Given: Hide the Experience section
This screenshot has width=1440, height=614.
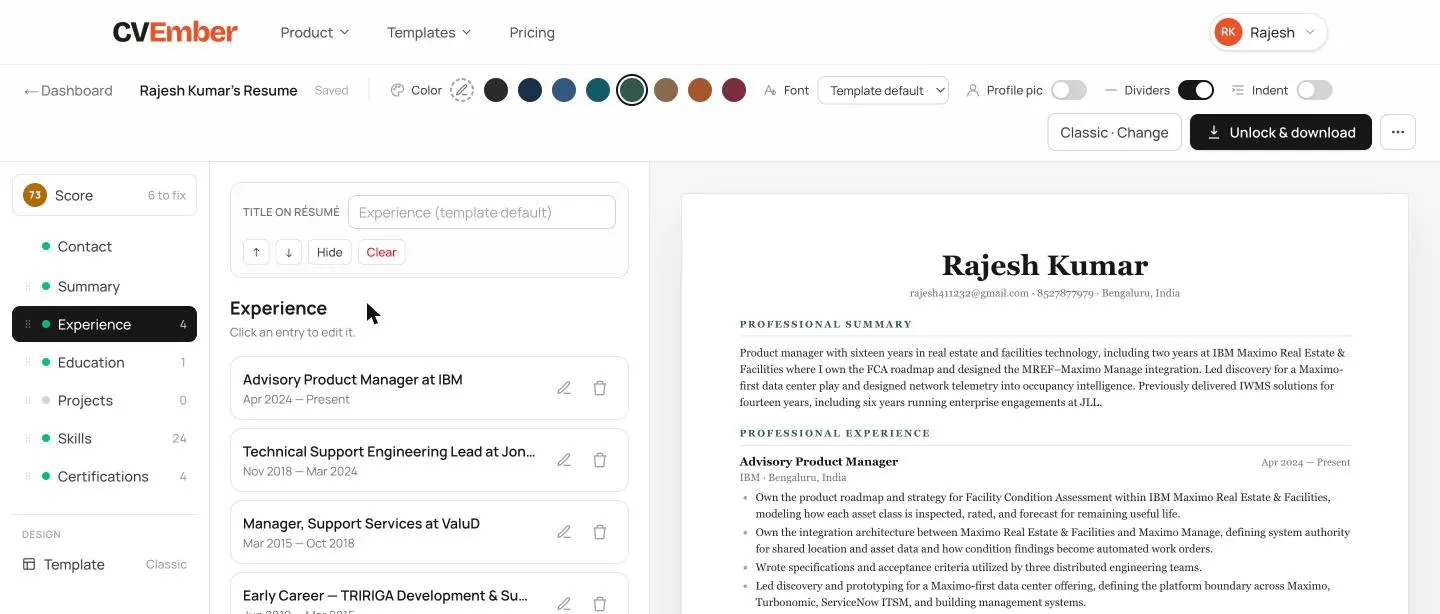Looking at the screenshot, I should click(330, 252).
